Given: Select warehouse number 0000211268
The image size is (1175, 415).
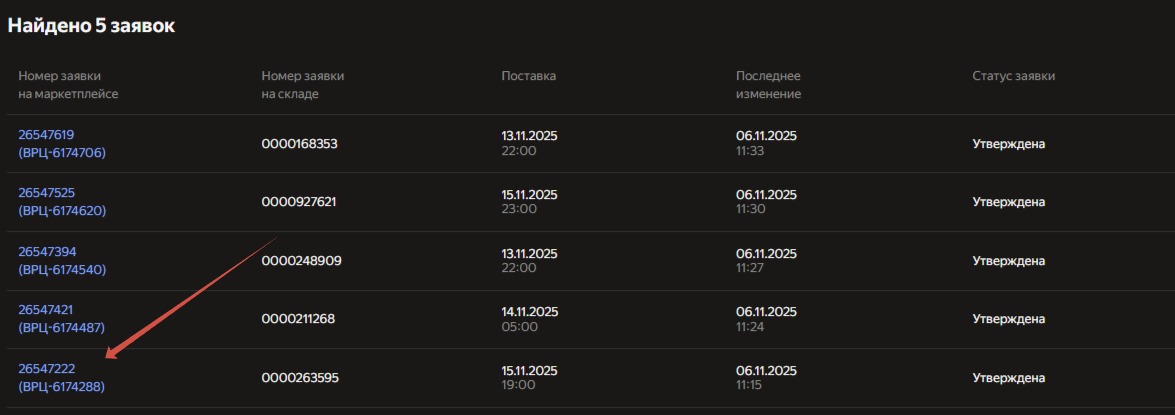Looking at the screenshot, I should pyautogui.click(x=298, y=319).
